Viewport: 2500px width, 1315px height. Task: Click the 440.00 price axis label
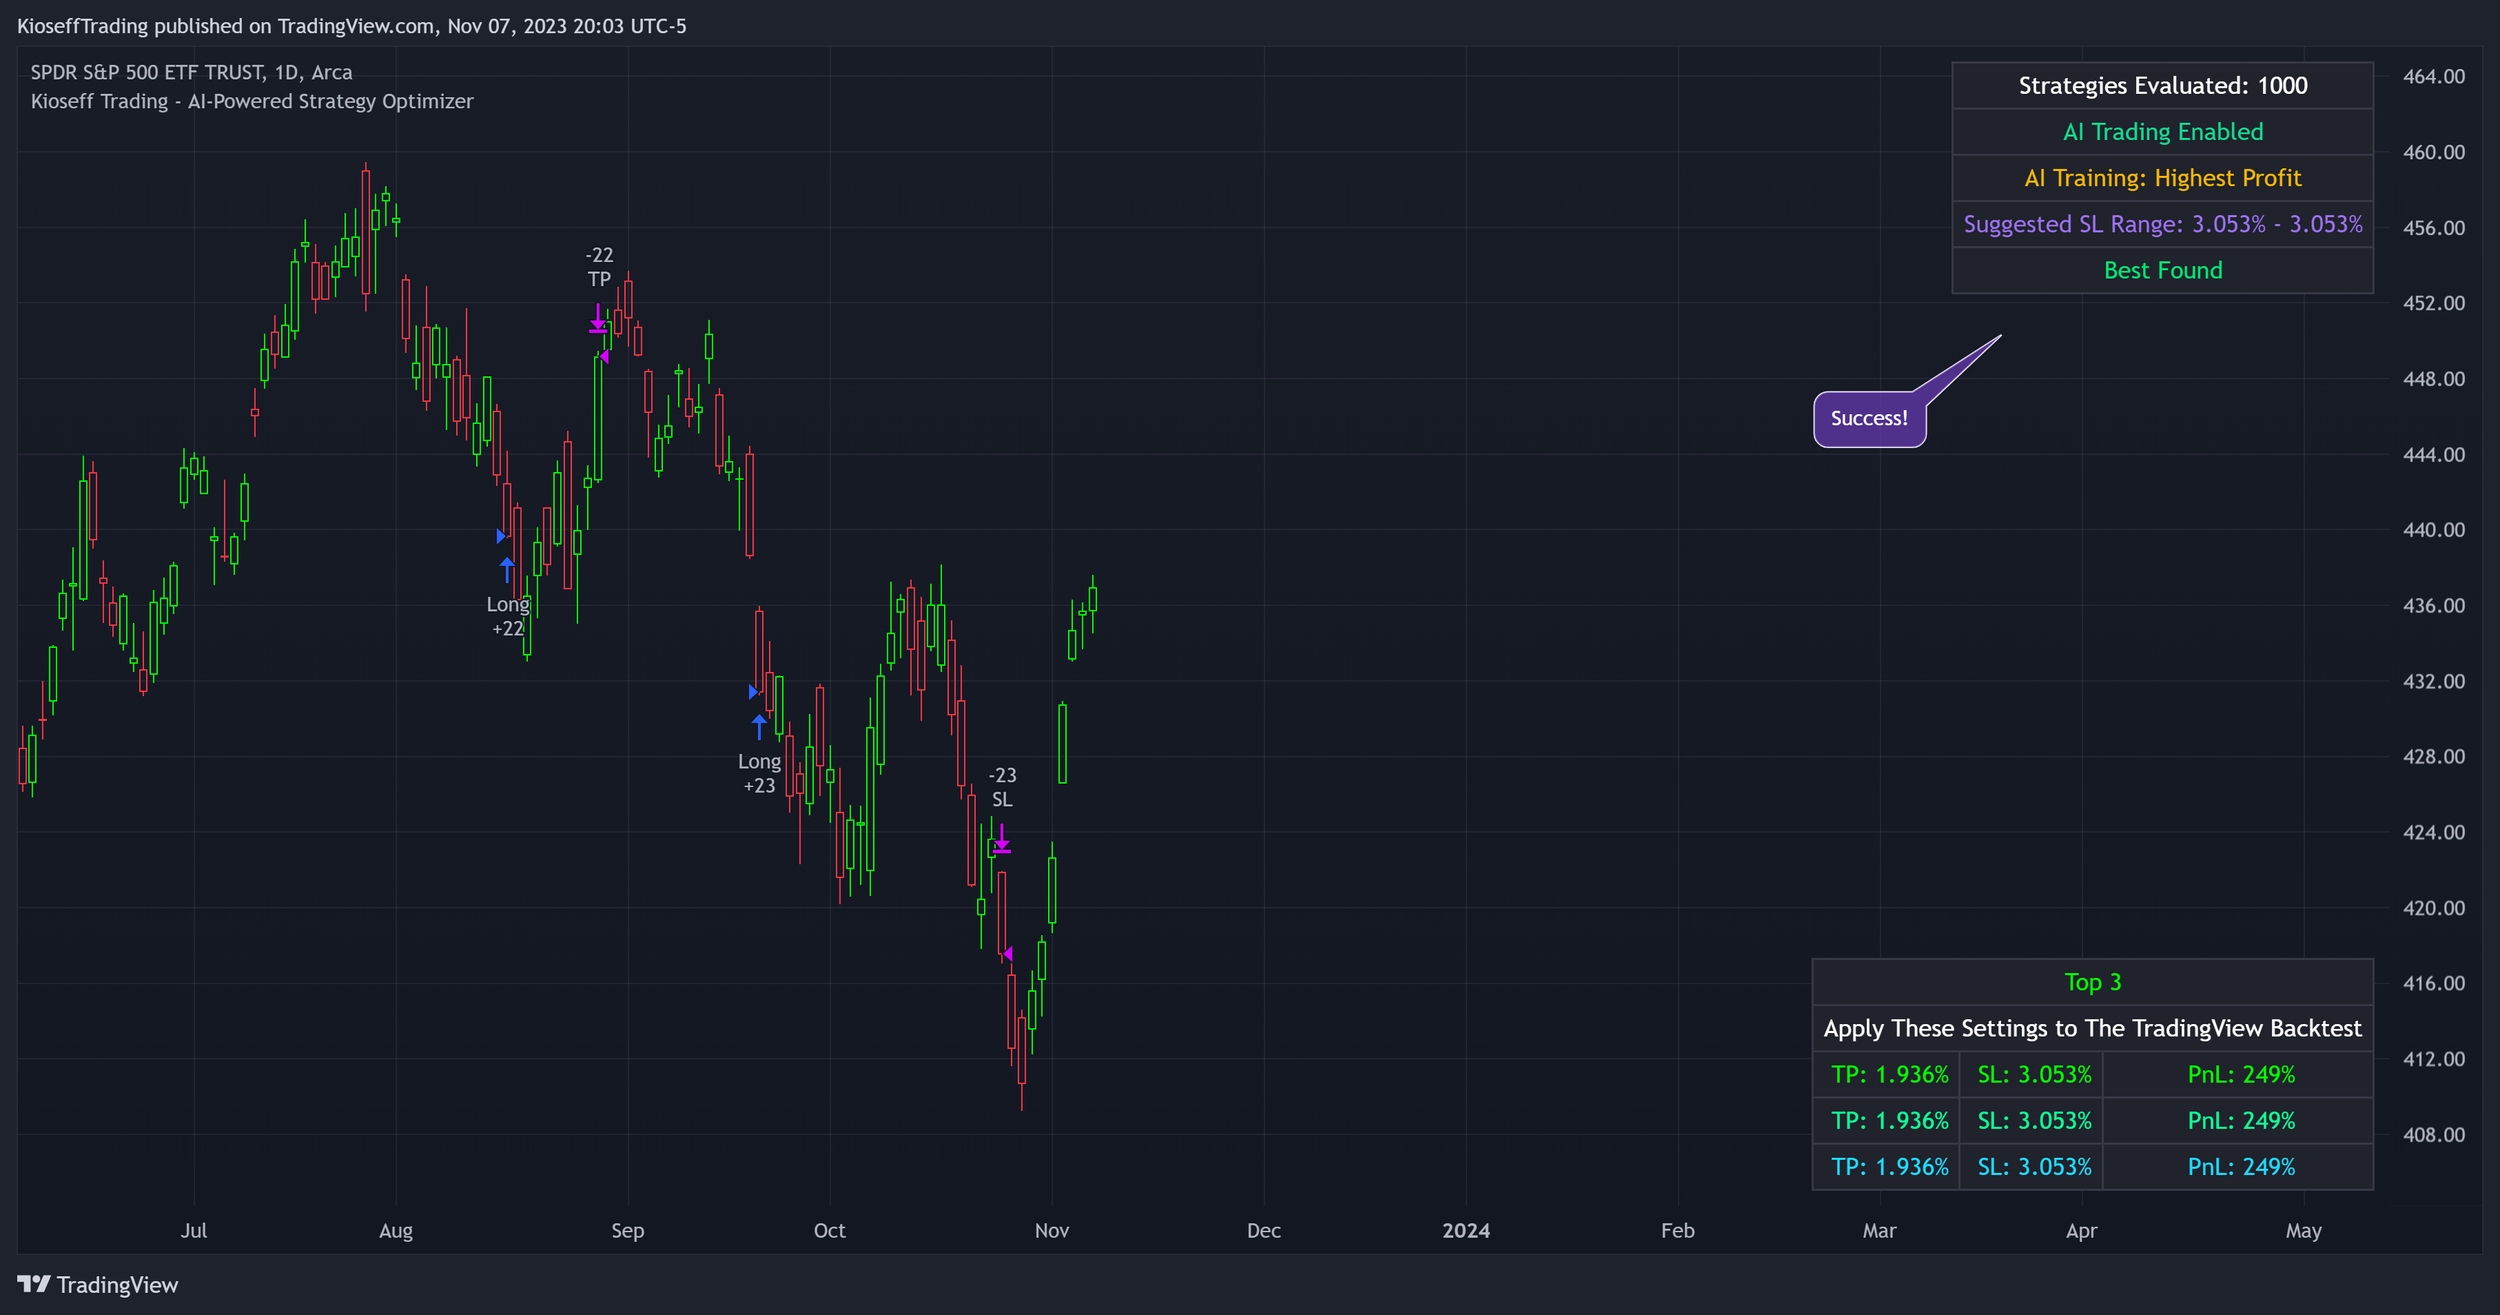(x=2433, y=530)
